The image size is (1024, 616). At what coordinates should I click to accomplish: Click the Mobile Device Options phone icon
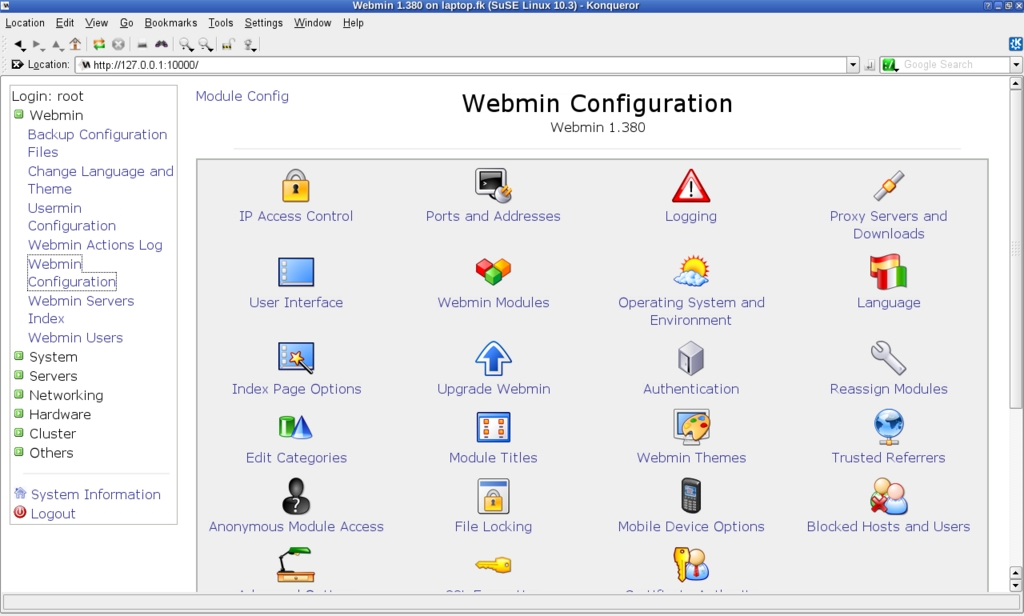tap(691, 496)
